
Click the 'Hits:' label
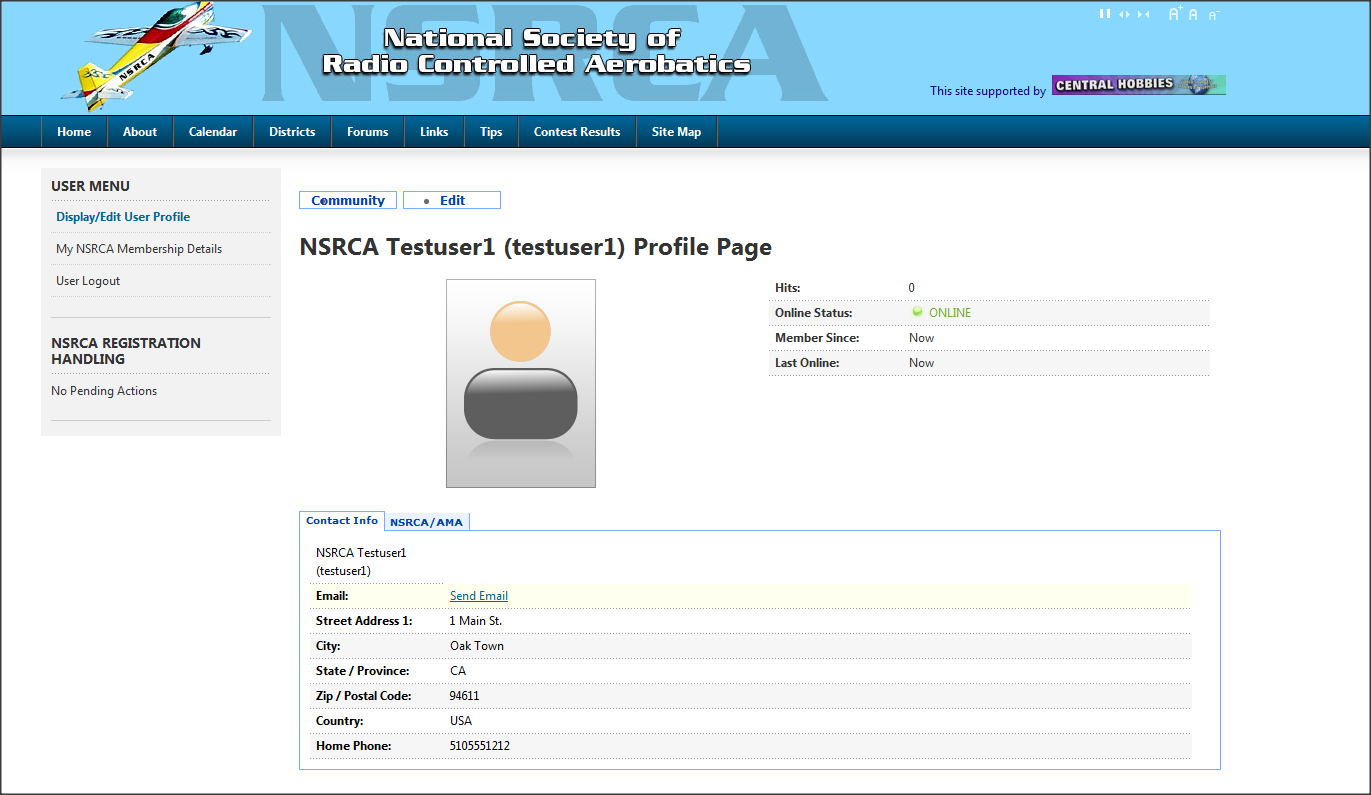788,288
